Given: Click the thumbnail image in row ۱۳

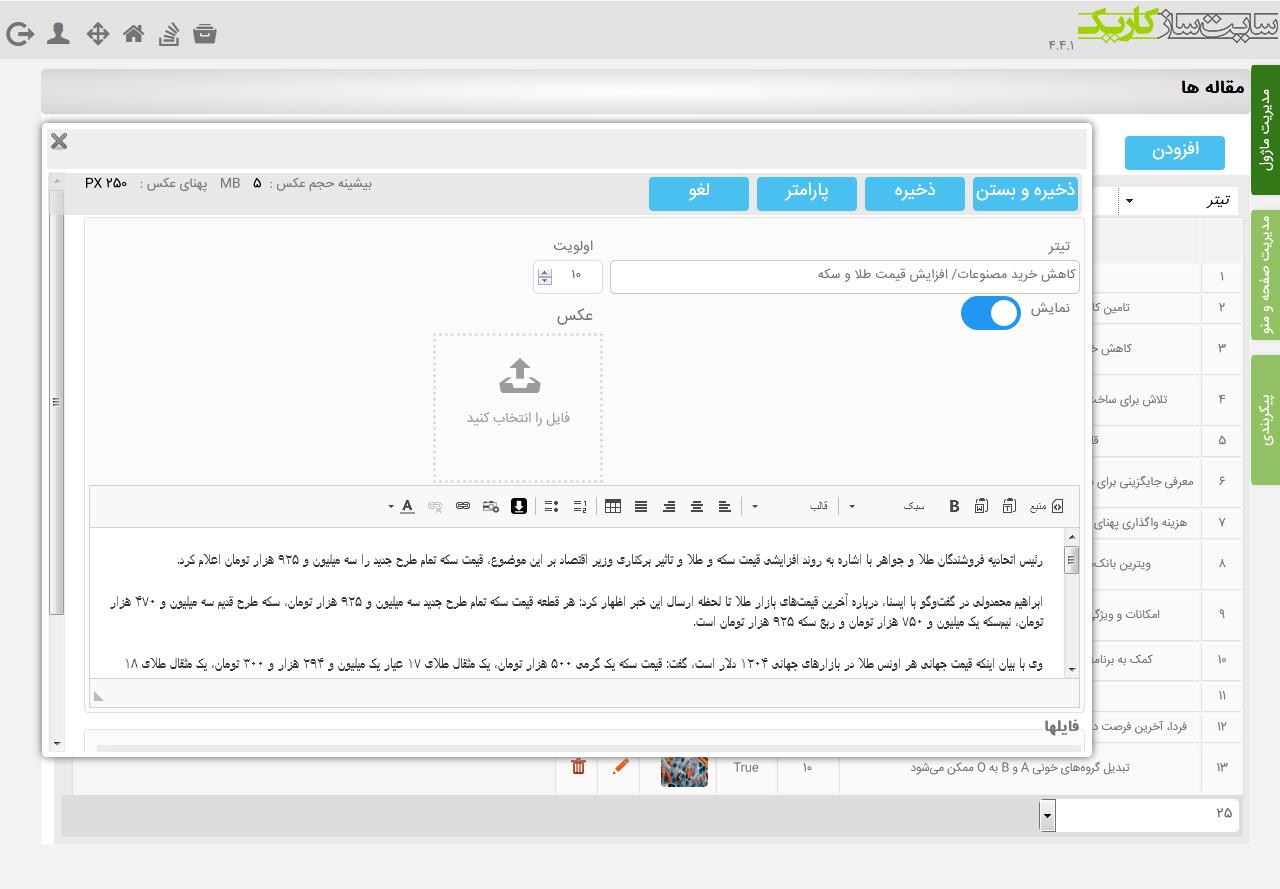Looking at the screenshot, I should 684,771.
